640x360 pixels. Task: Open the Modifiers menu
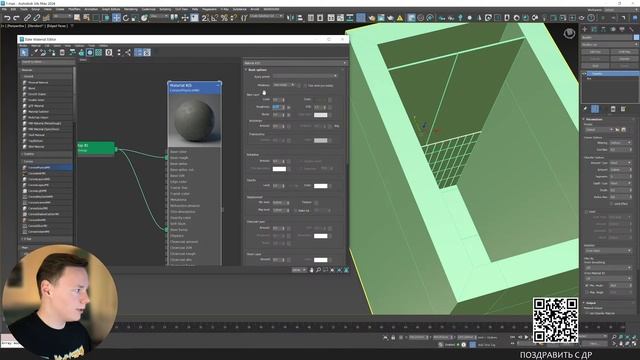click(74, 9)
